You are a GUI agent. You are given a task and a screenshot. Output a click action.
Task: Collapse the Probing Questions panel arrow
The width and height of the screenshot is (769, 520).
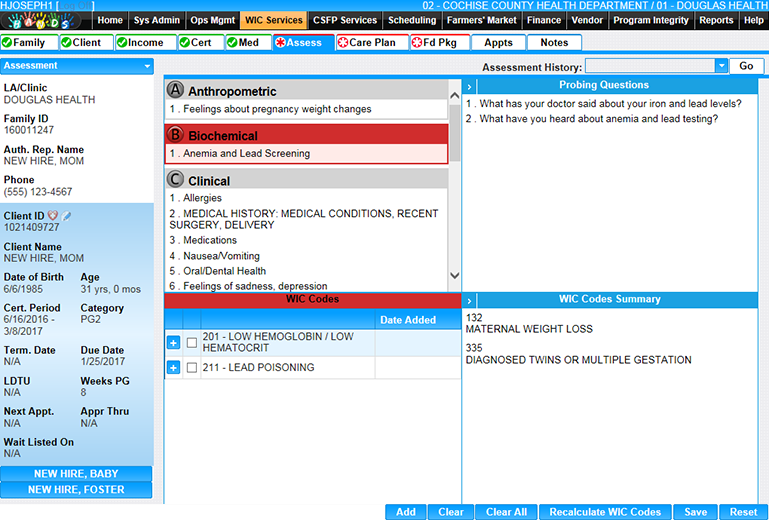(469, 85)
